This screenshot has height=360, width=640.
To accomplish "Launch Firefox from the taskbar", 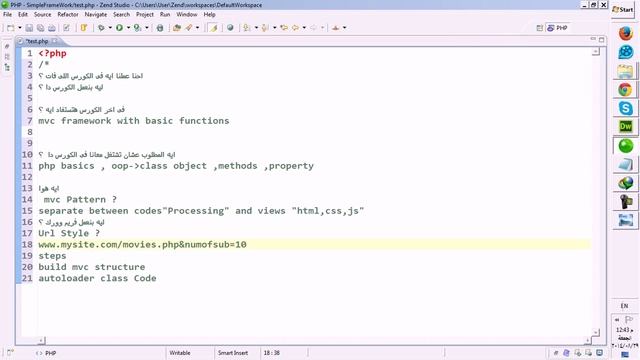I will [625, 33].
